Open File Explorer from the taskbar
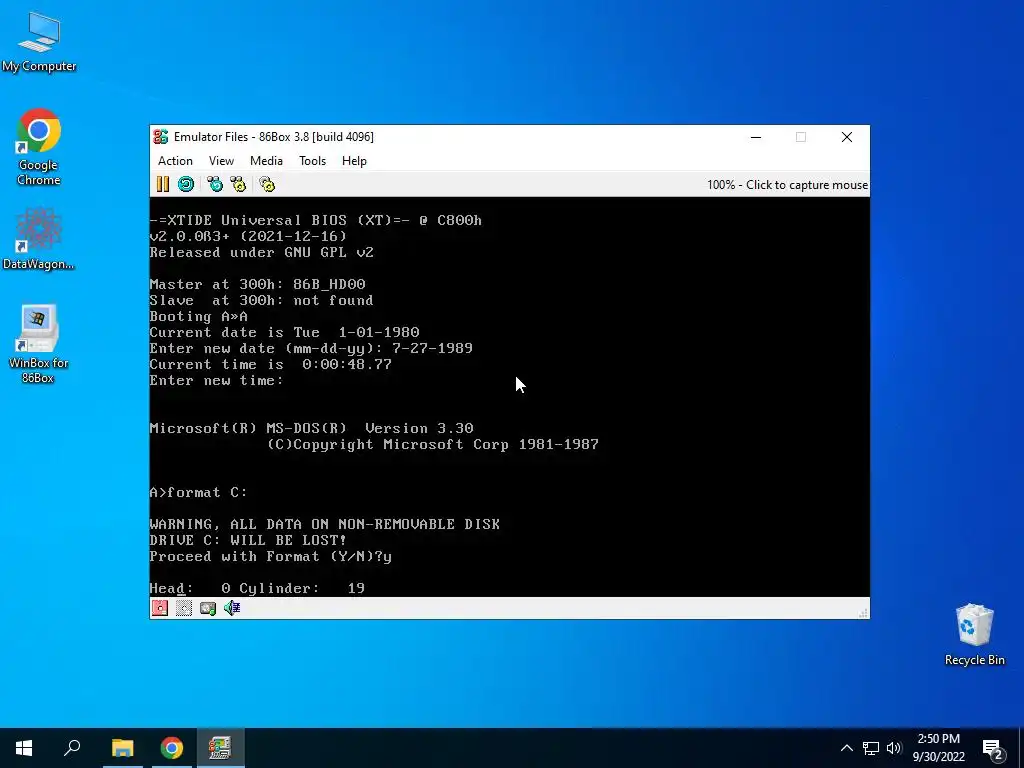Viewport: 1024px width, 768px height. pyautogui.click(x=122, y=748)
